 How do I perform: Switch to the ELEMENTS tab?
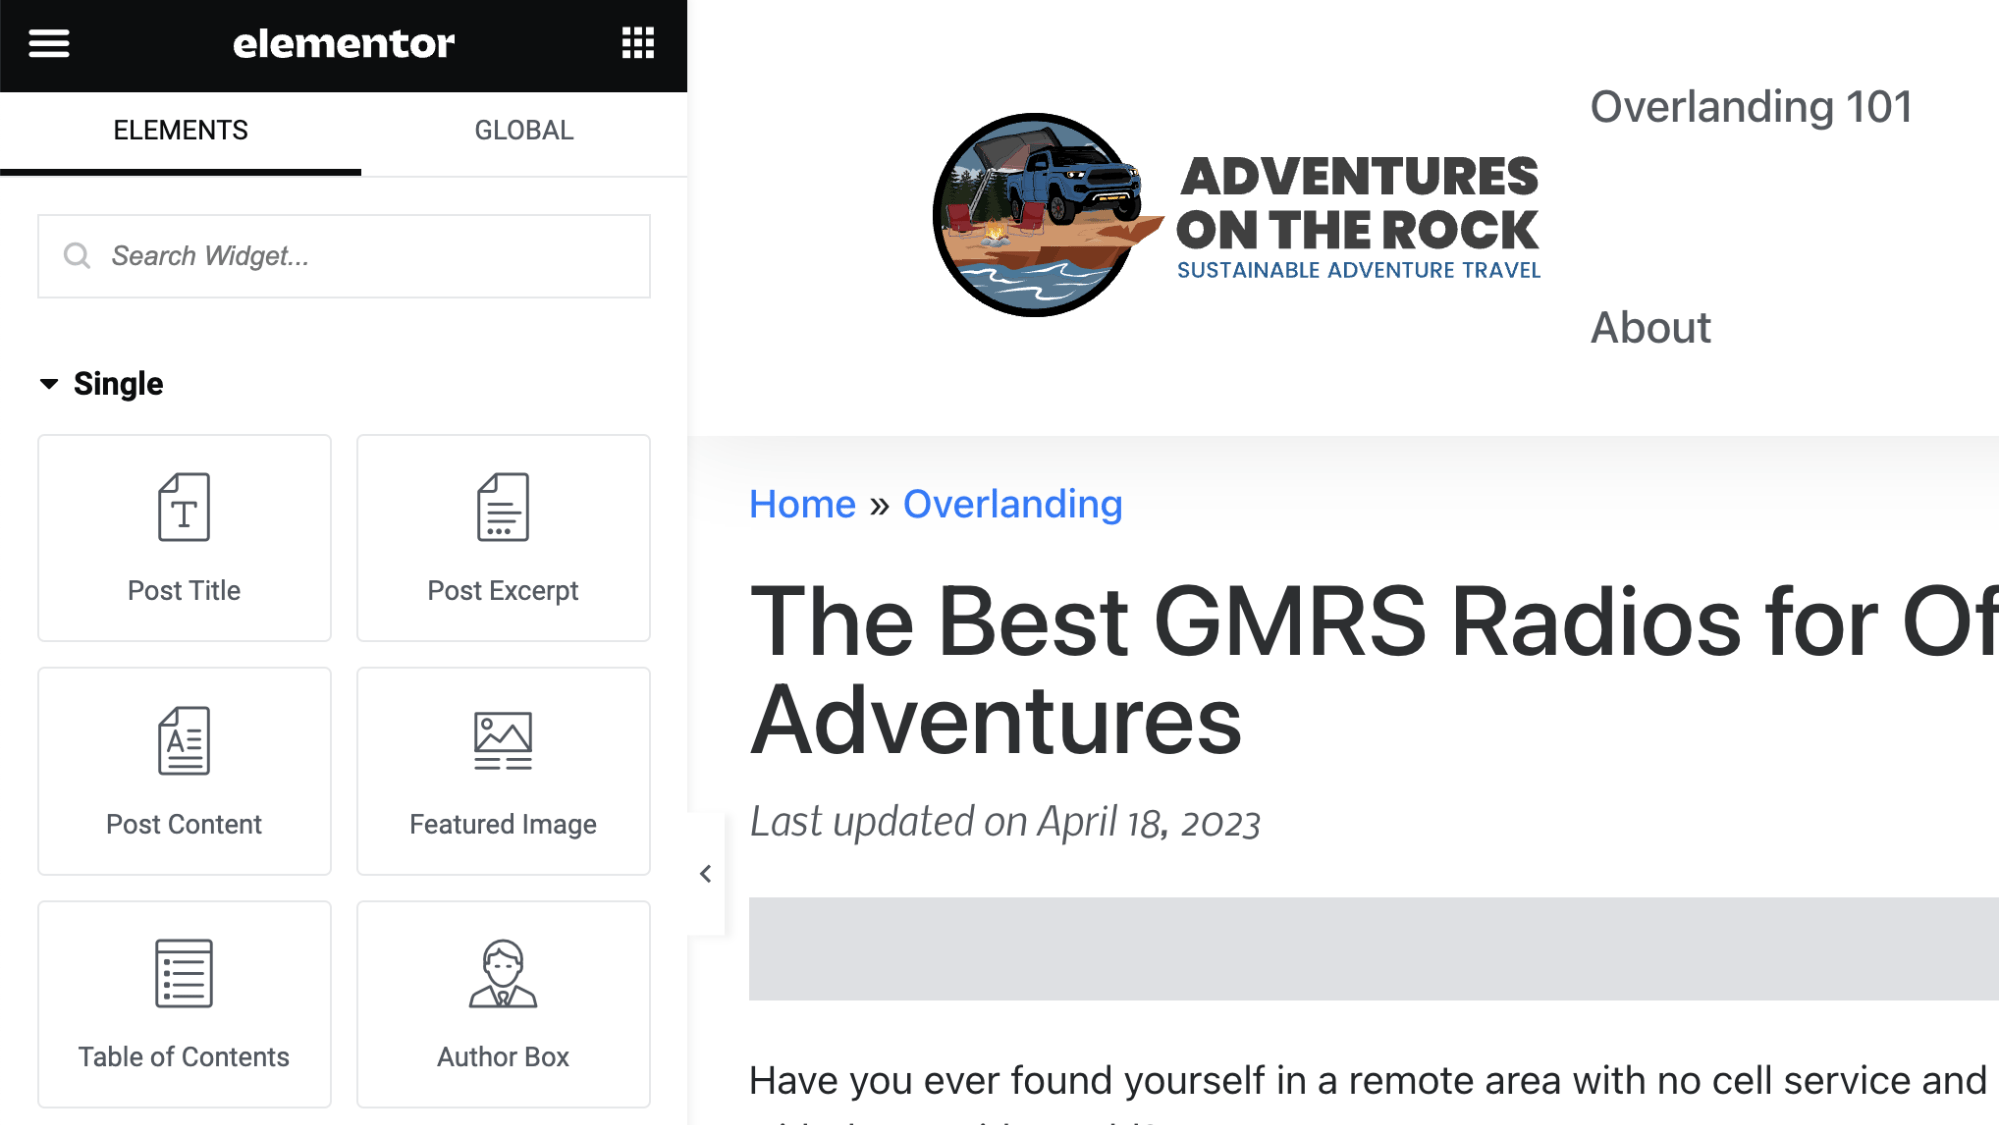click(x=180, y=129)
